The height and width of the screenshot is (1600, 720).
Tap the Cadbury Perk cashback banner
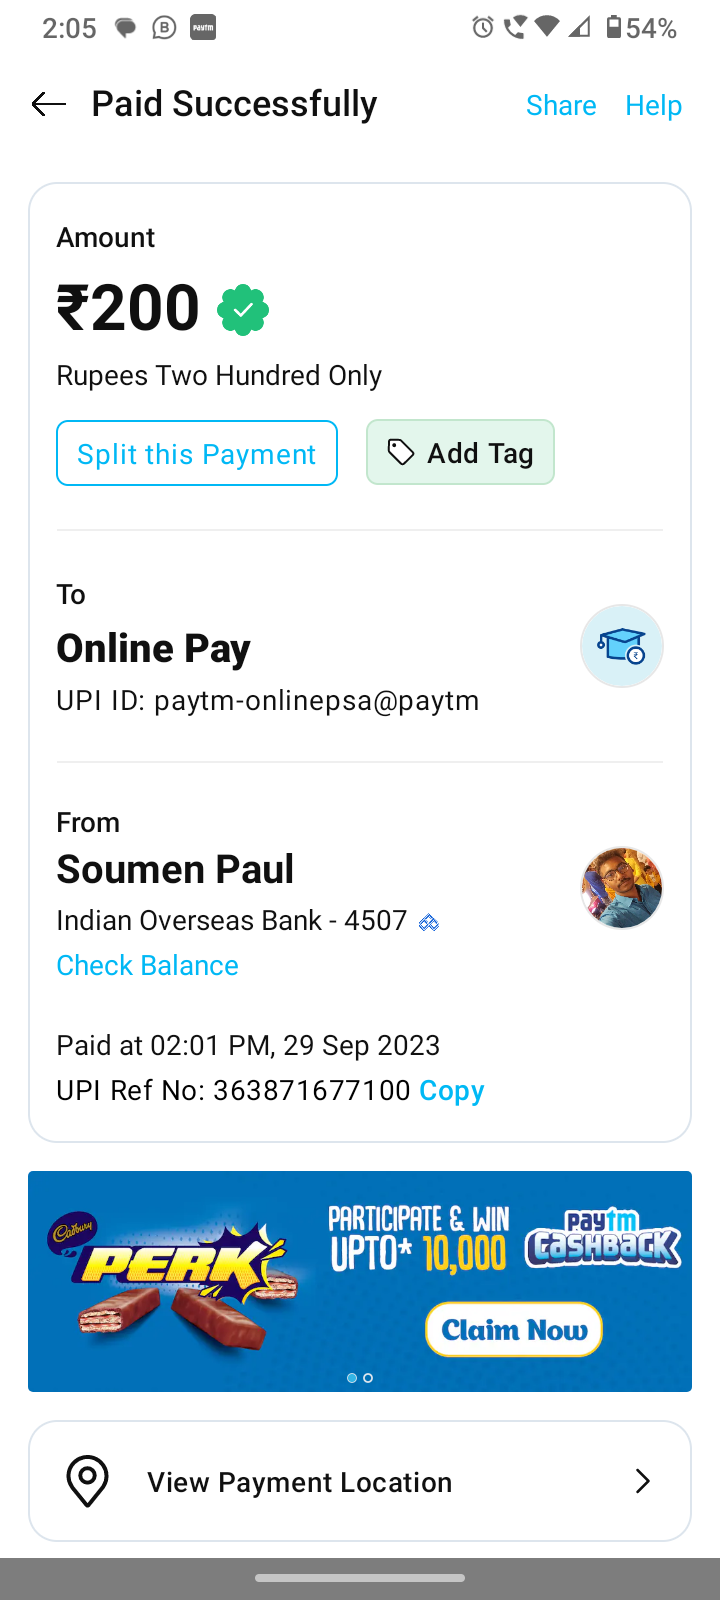coord(360,1280)
